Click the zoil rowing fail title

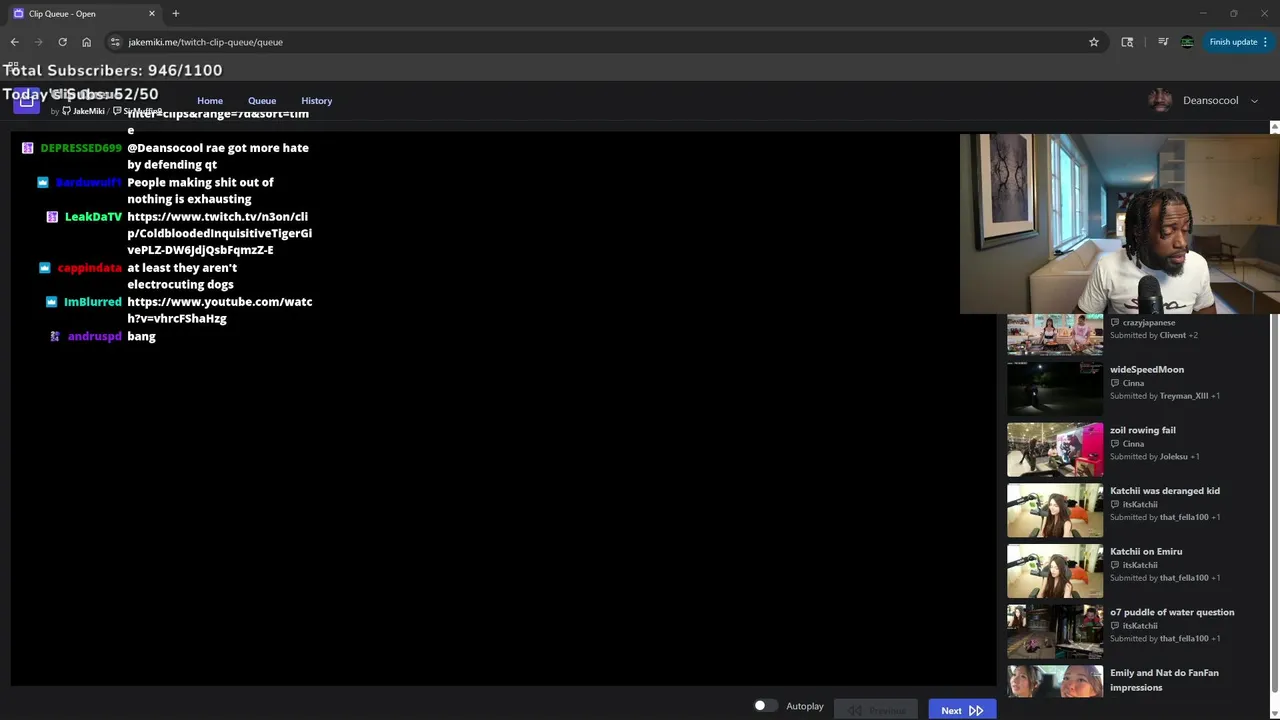1143,430
